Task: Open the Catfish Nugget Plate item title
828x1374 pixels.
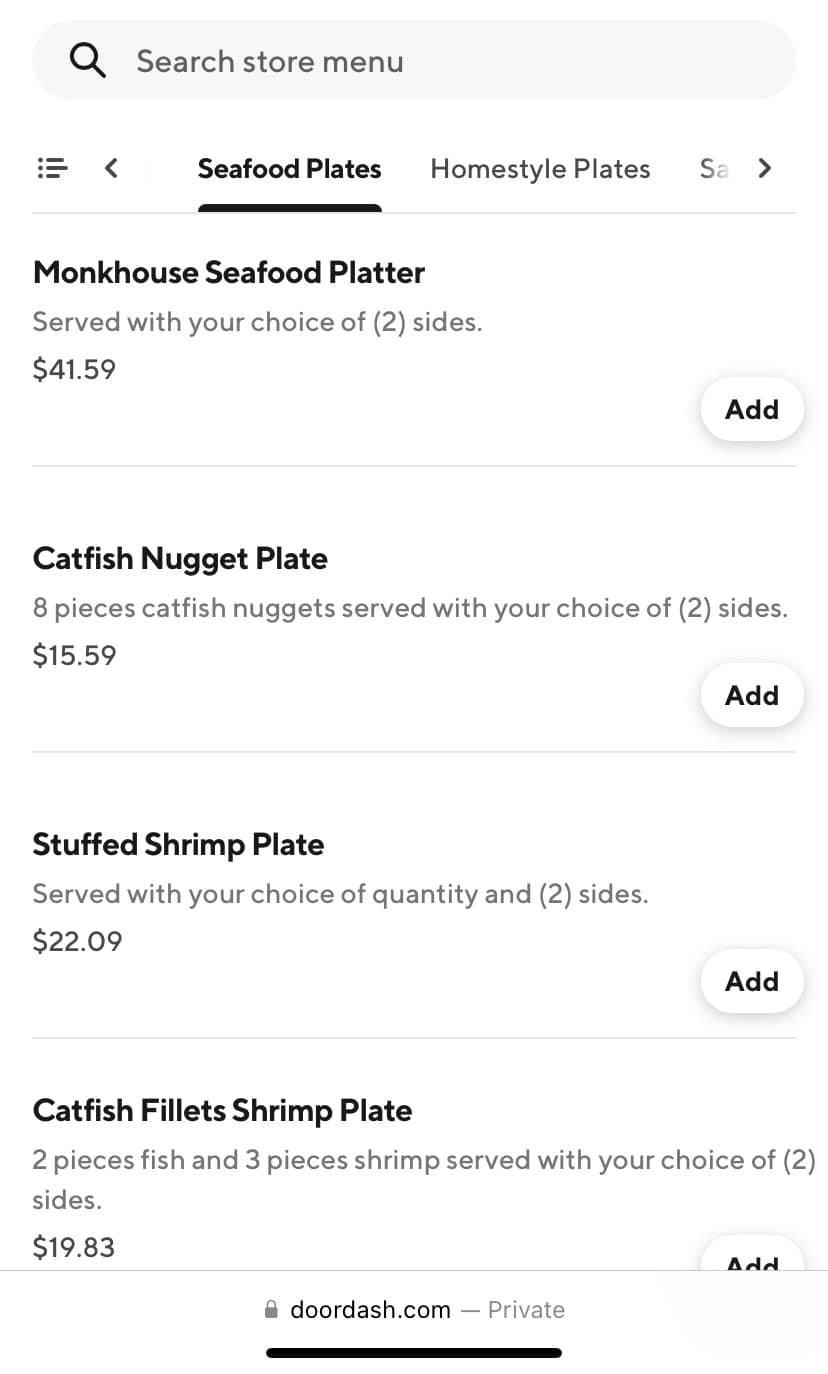Action: 180,558
